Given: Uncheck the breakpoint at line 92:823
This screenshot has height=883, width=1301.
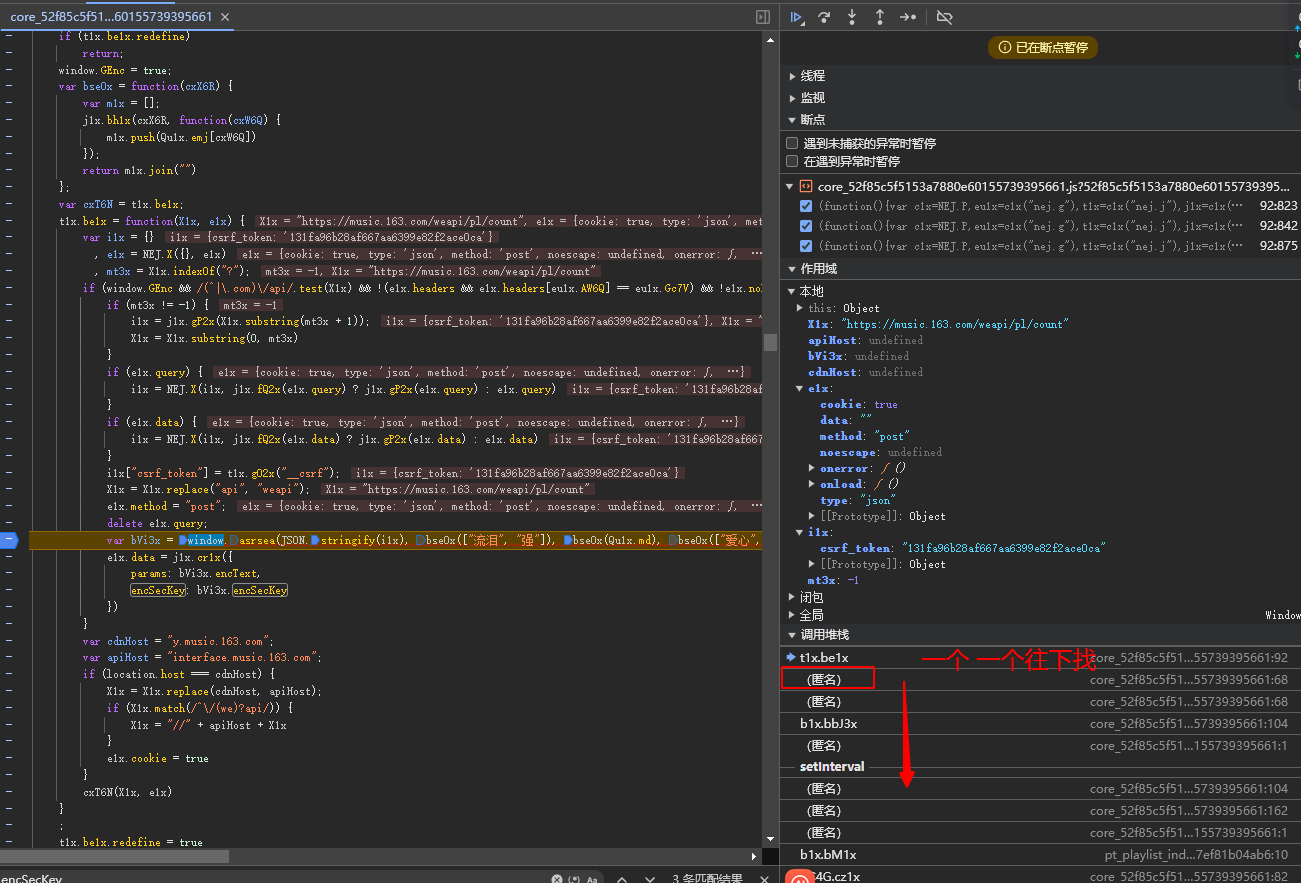Looking at the screenshot, I should [806, 206].
